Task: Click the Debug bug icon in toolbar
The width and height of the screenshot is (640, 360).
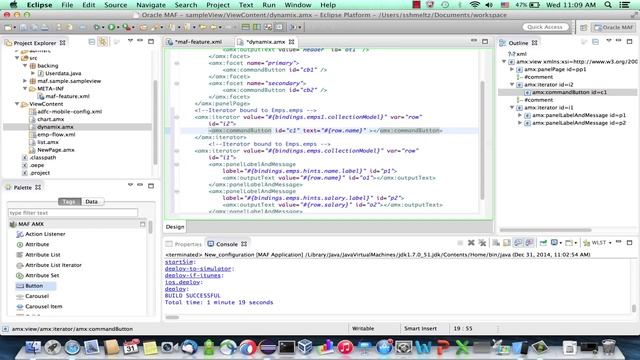Action: coord(96,27)
